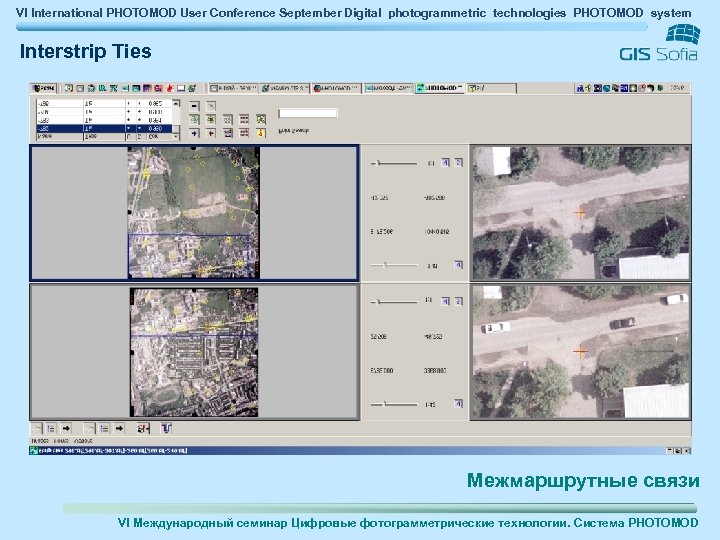Click the lower slider in the top image panel
The width and height of the screenshot is (720, 540).
click(x=394, y=265)
